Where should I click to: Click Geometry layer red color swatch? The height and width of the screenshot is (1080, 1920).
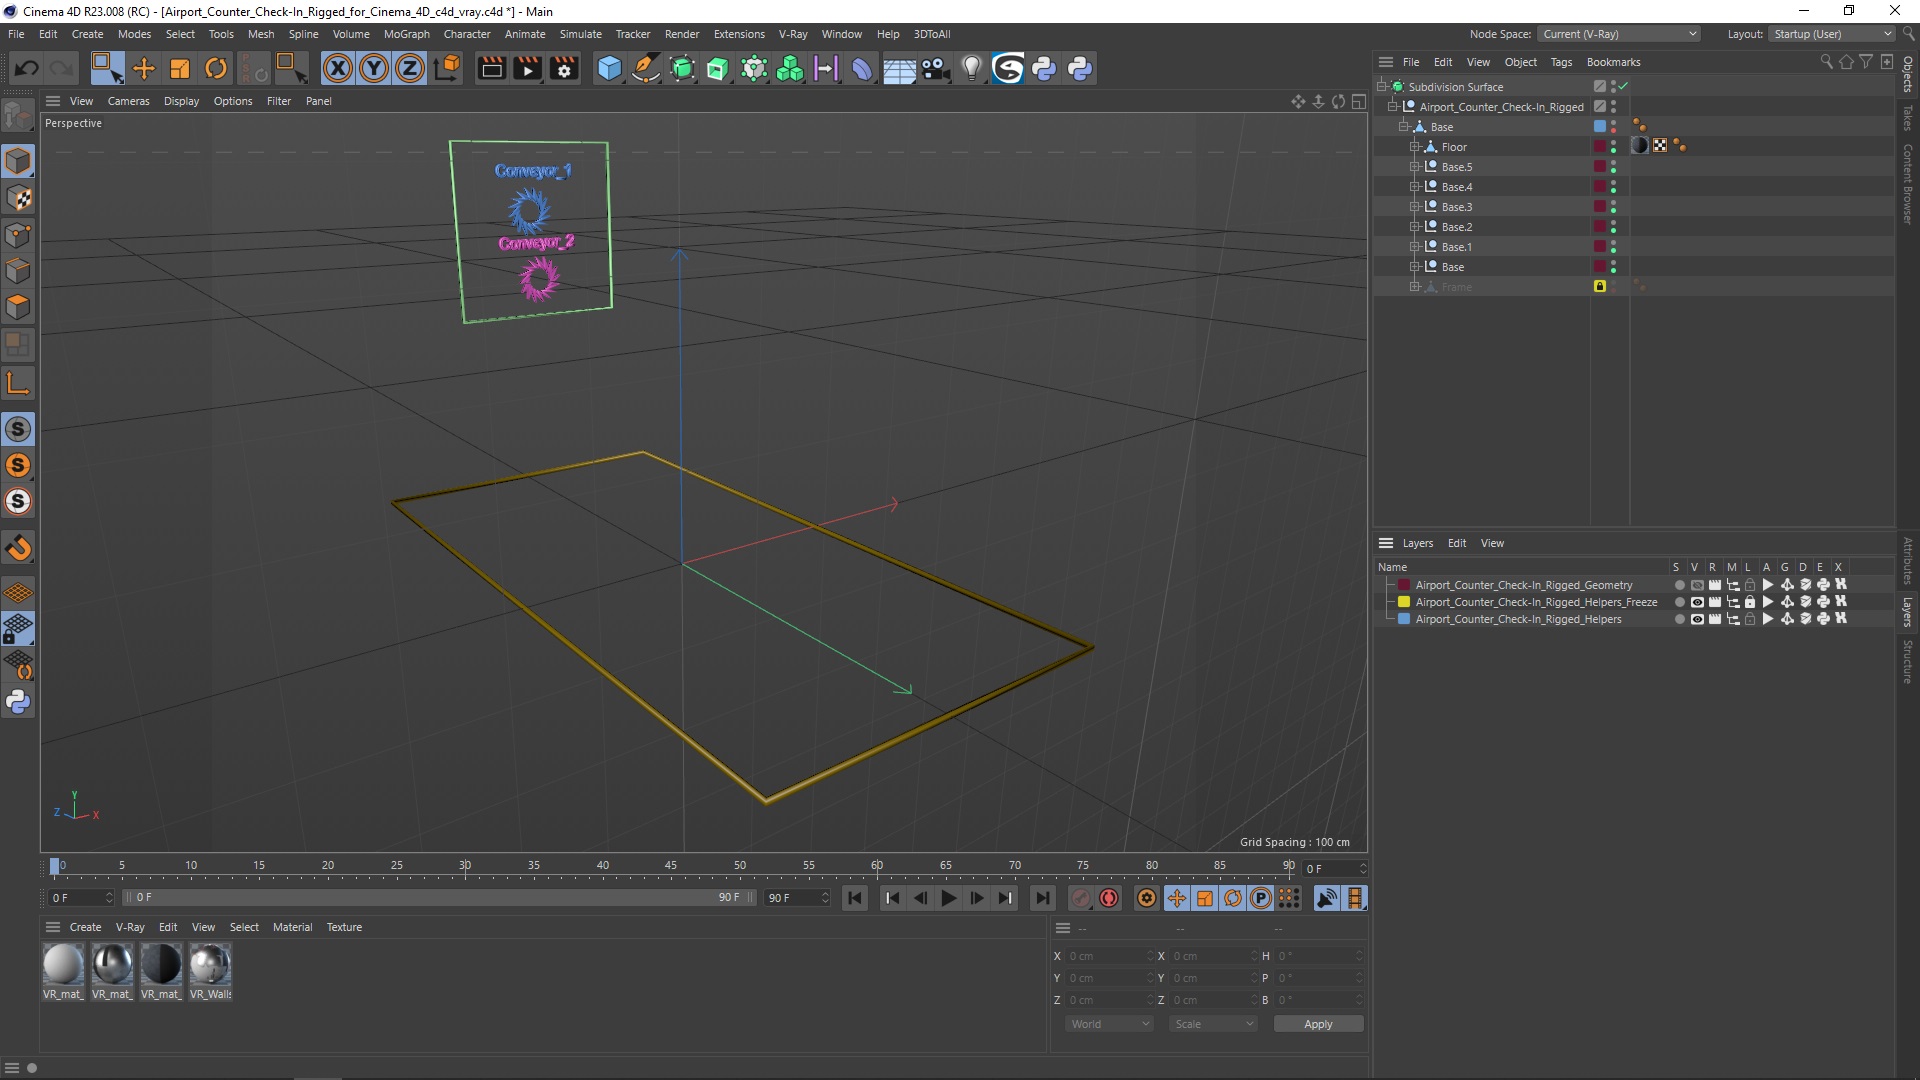click(x=1404, y=585)
